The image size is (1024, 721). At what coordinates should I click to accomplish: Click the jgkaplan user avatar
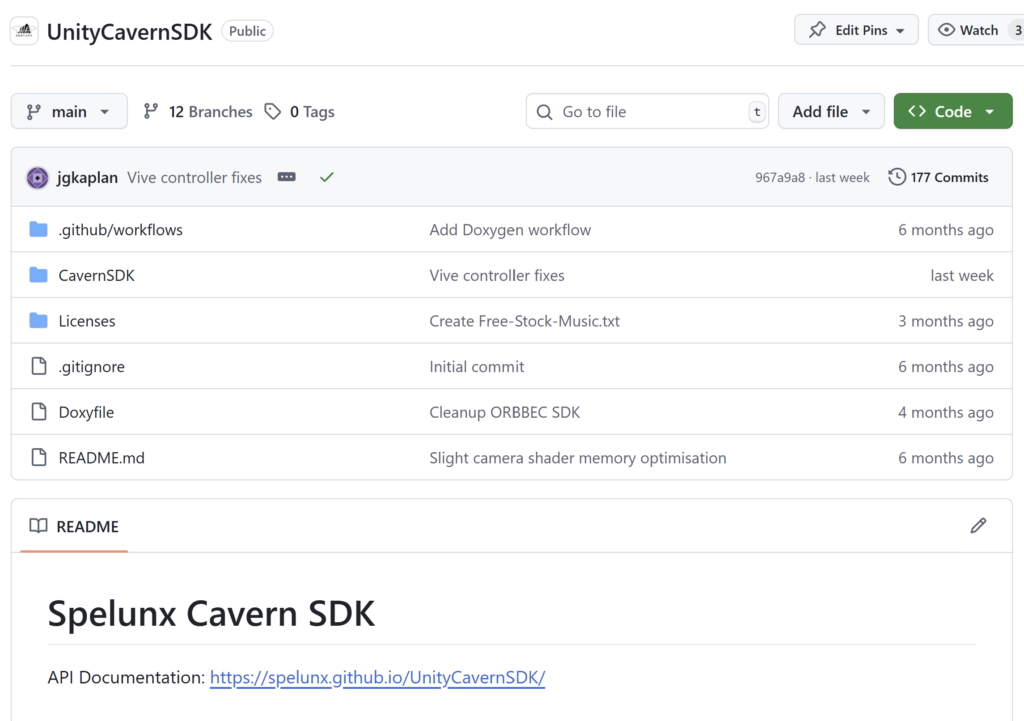point(38,178)
